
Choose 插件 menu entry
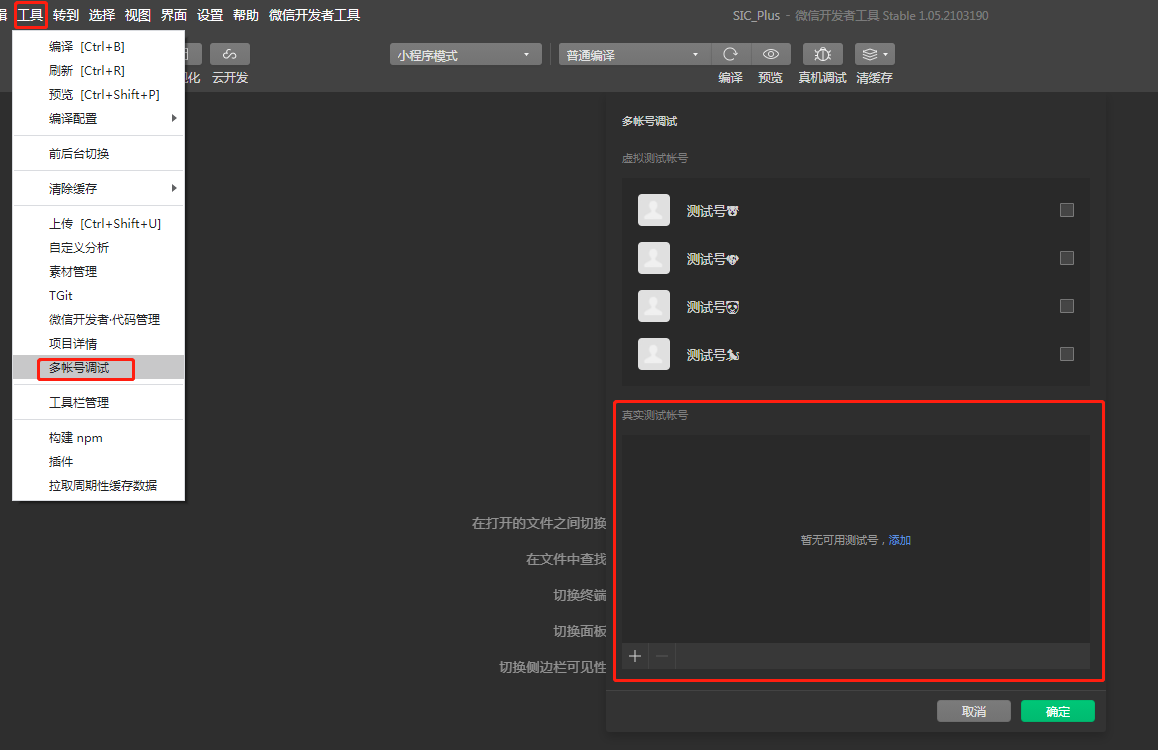99,461
